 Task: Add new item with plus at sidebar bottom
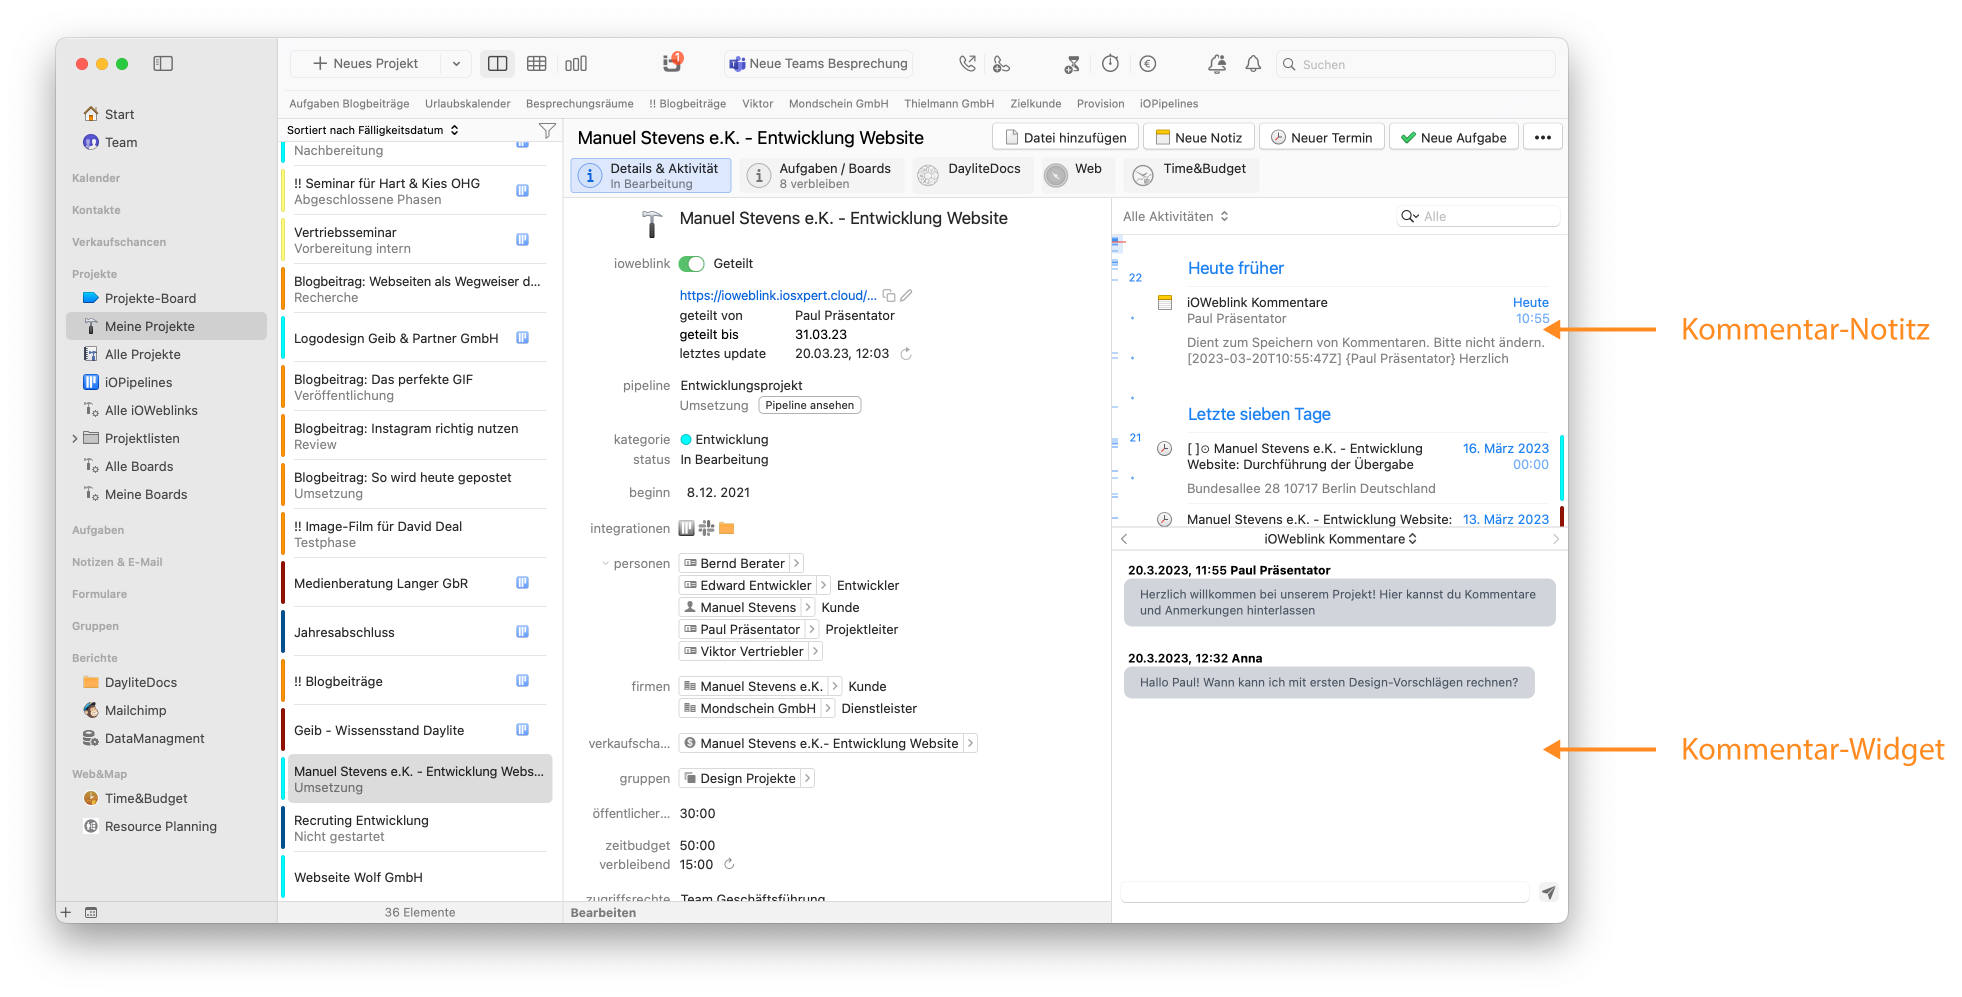pyautogui.click(x=66, y=912)
